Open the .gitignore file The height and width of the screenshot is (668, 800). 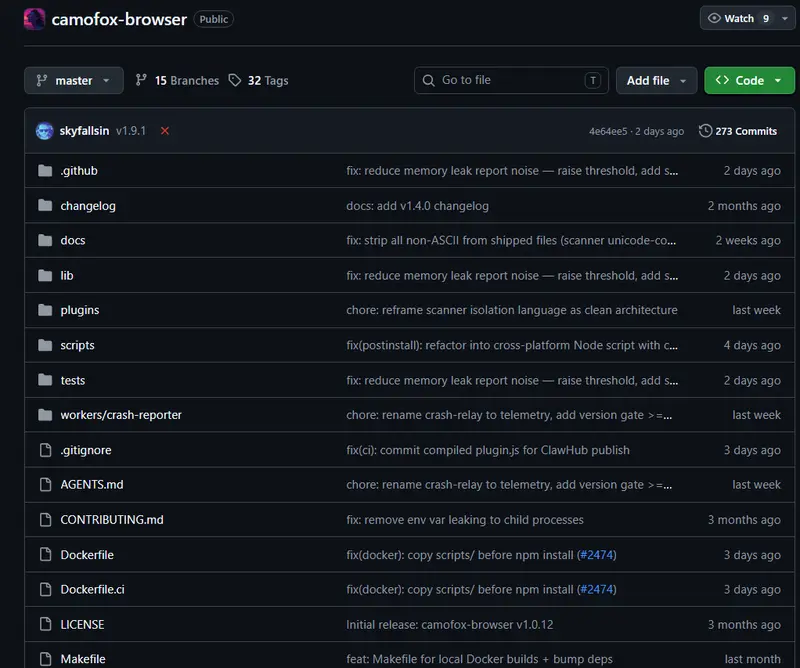pos(86,450)
